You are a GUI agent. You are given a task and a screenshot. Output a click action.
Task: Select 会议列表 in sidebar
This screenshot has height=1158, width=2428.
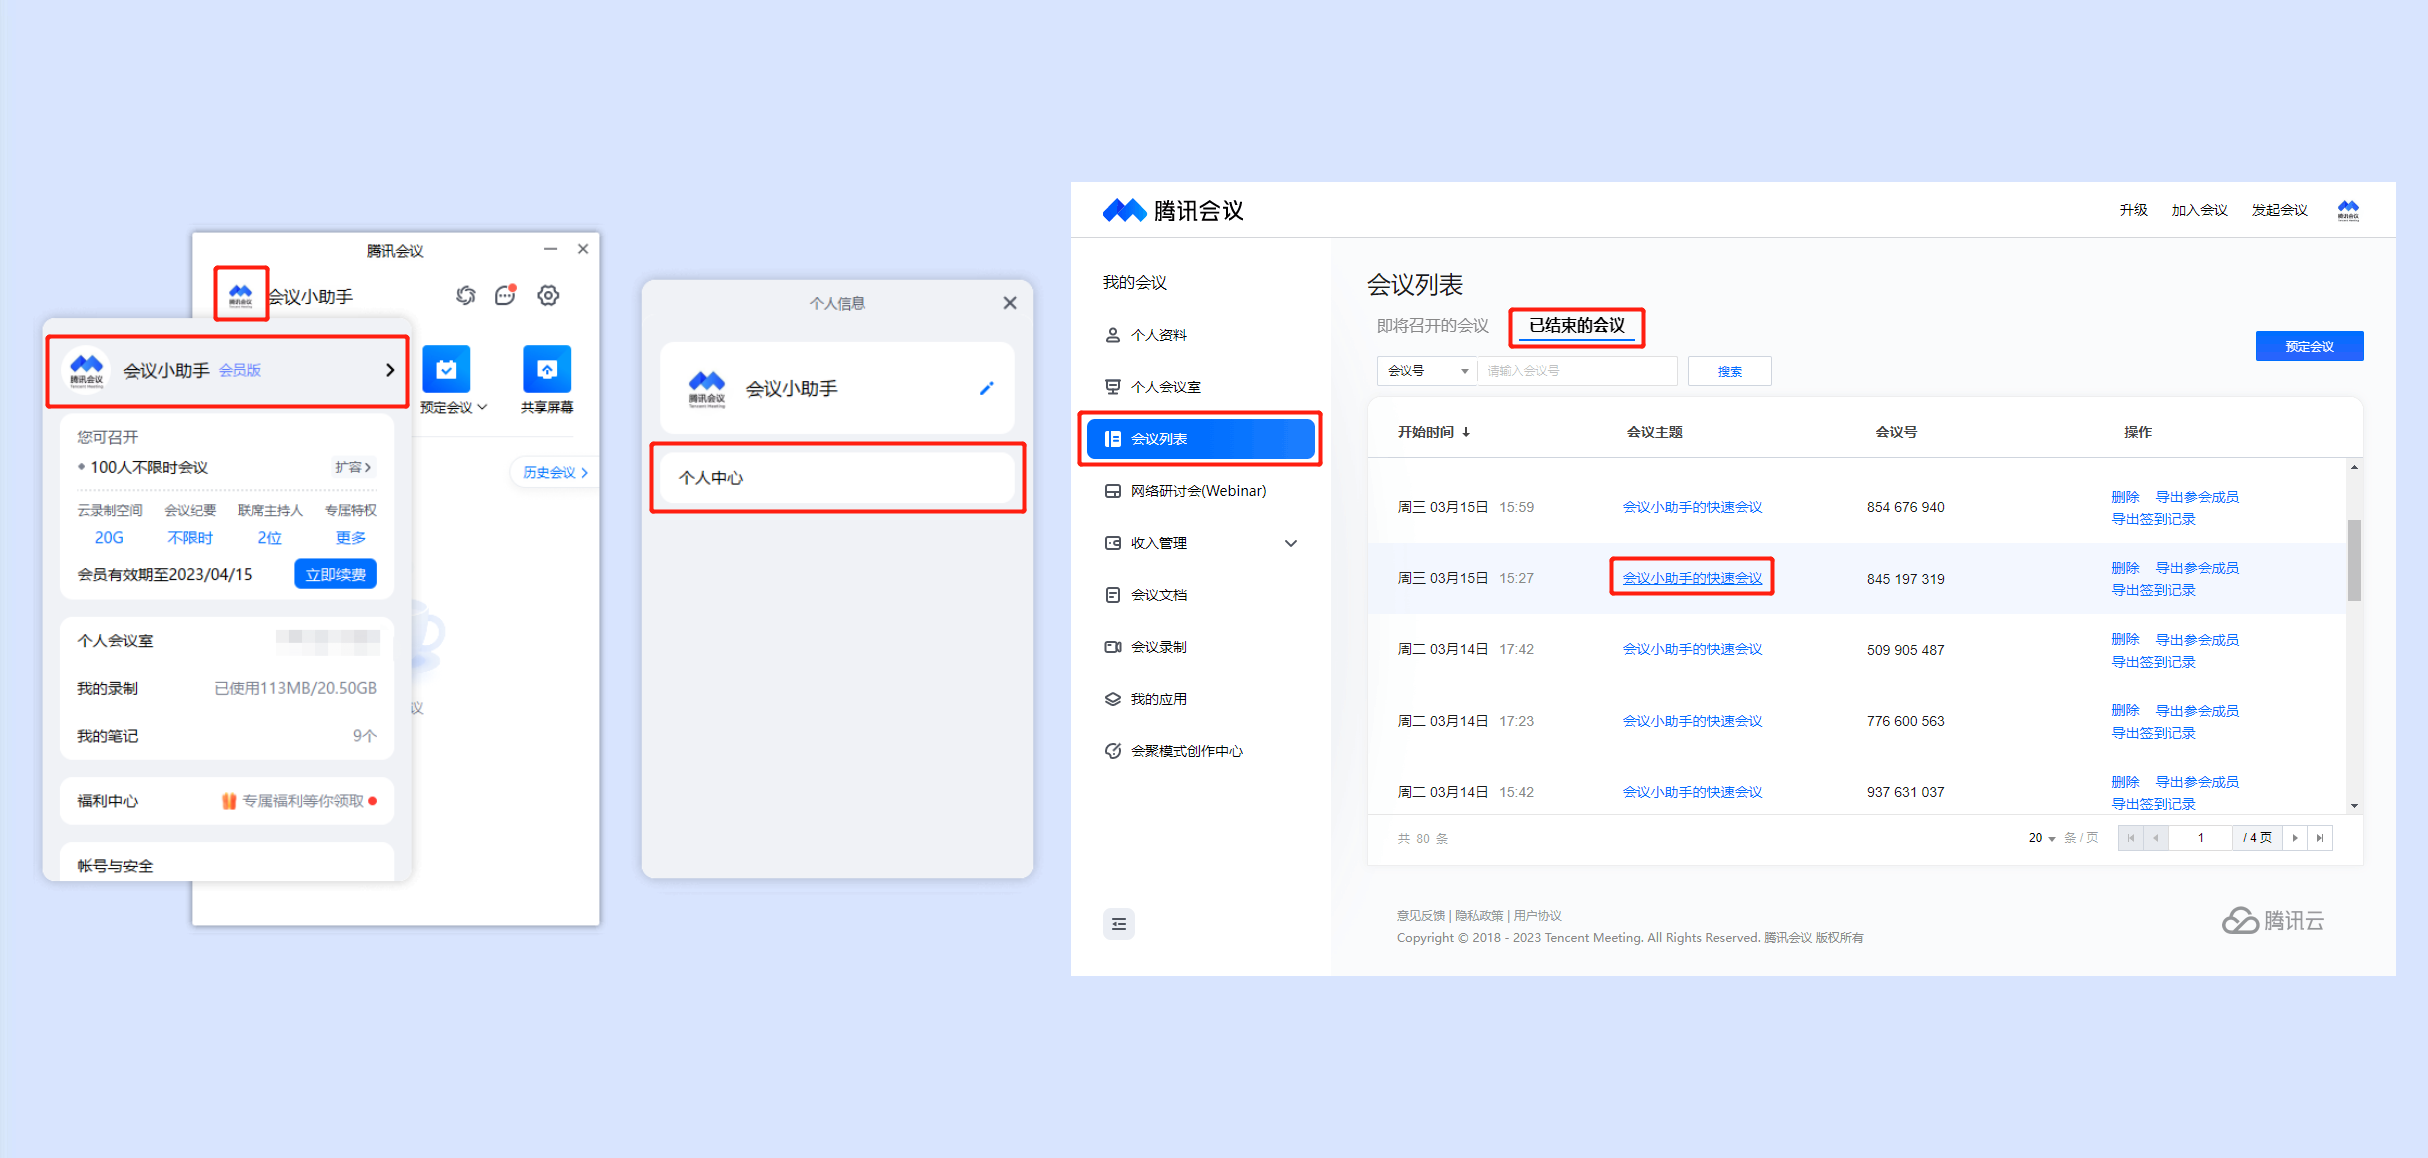pos(1200,439)
